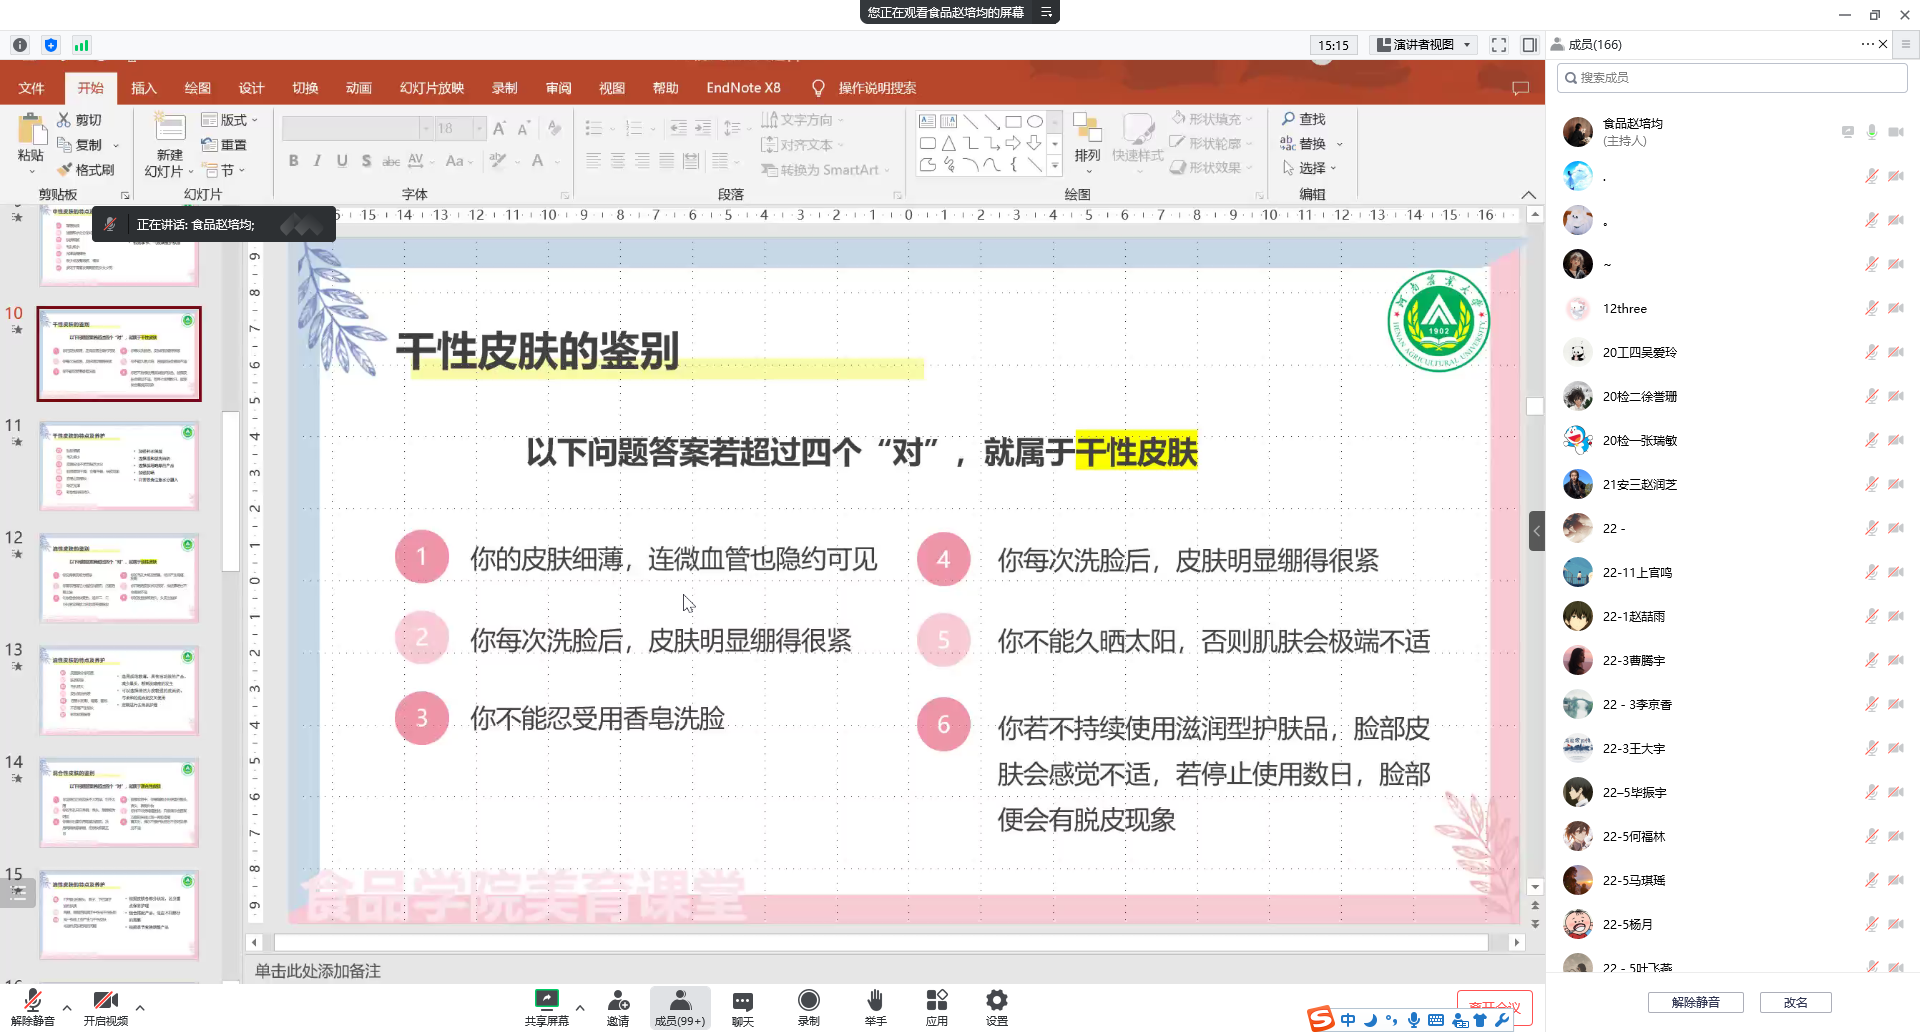The image size is (1920, 1032).
Task: Toggle 开启视频 camera on
Action: [x=105, y=1001]
